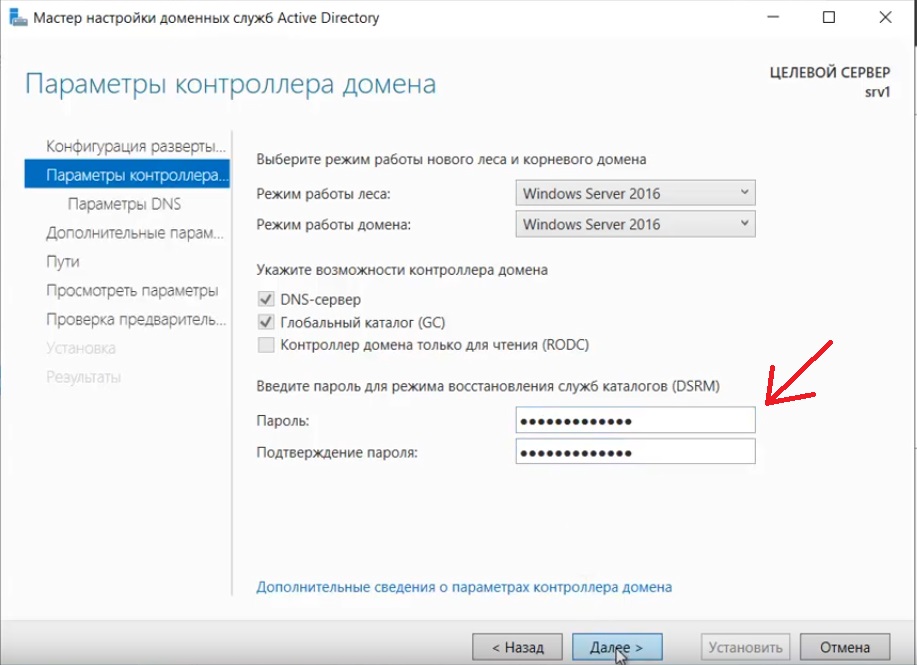
Task: Open Просмотреть параметры step
Action: click(x=132, y=291)
